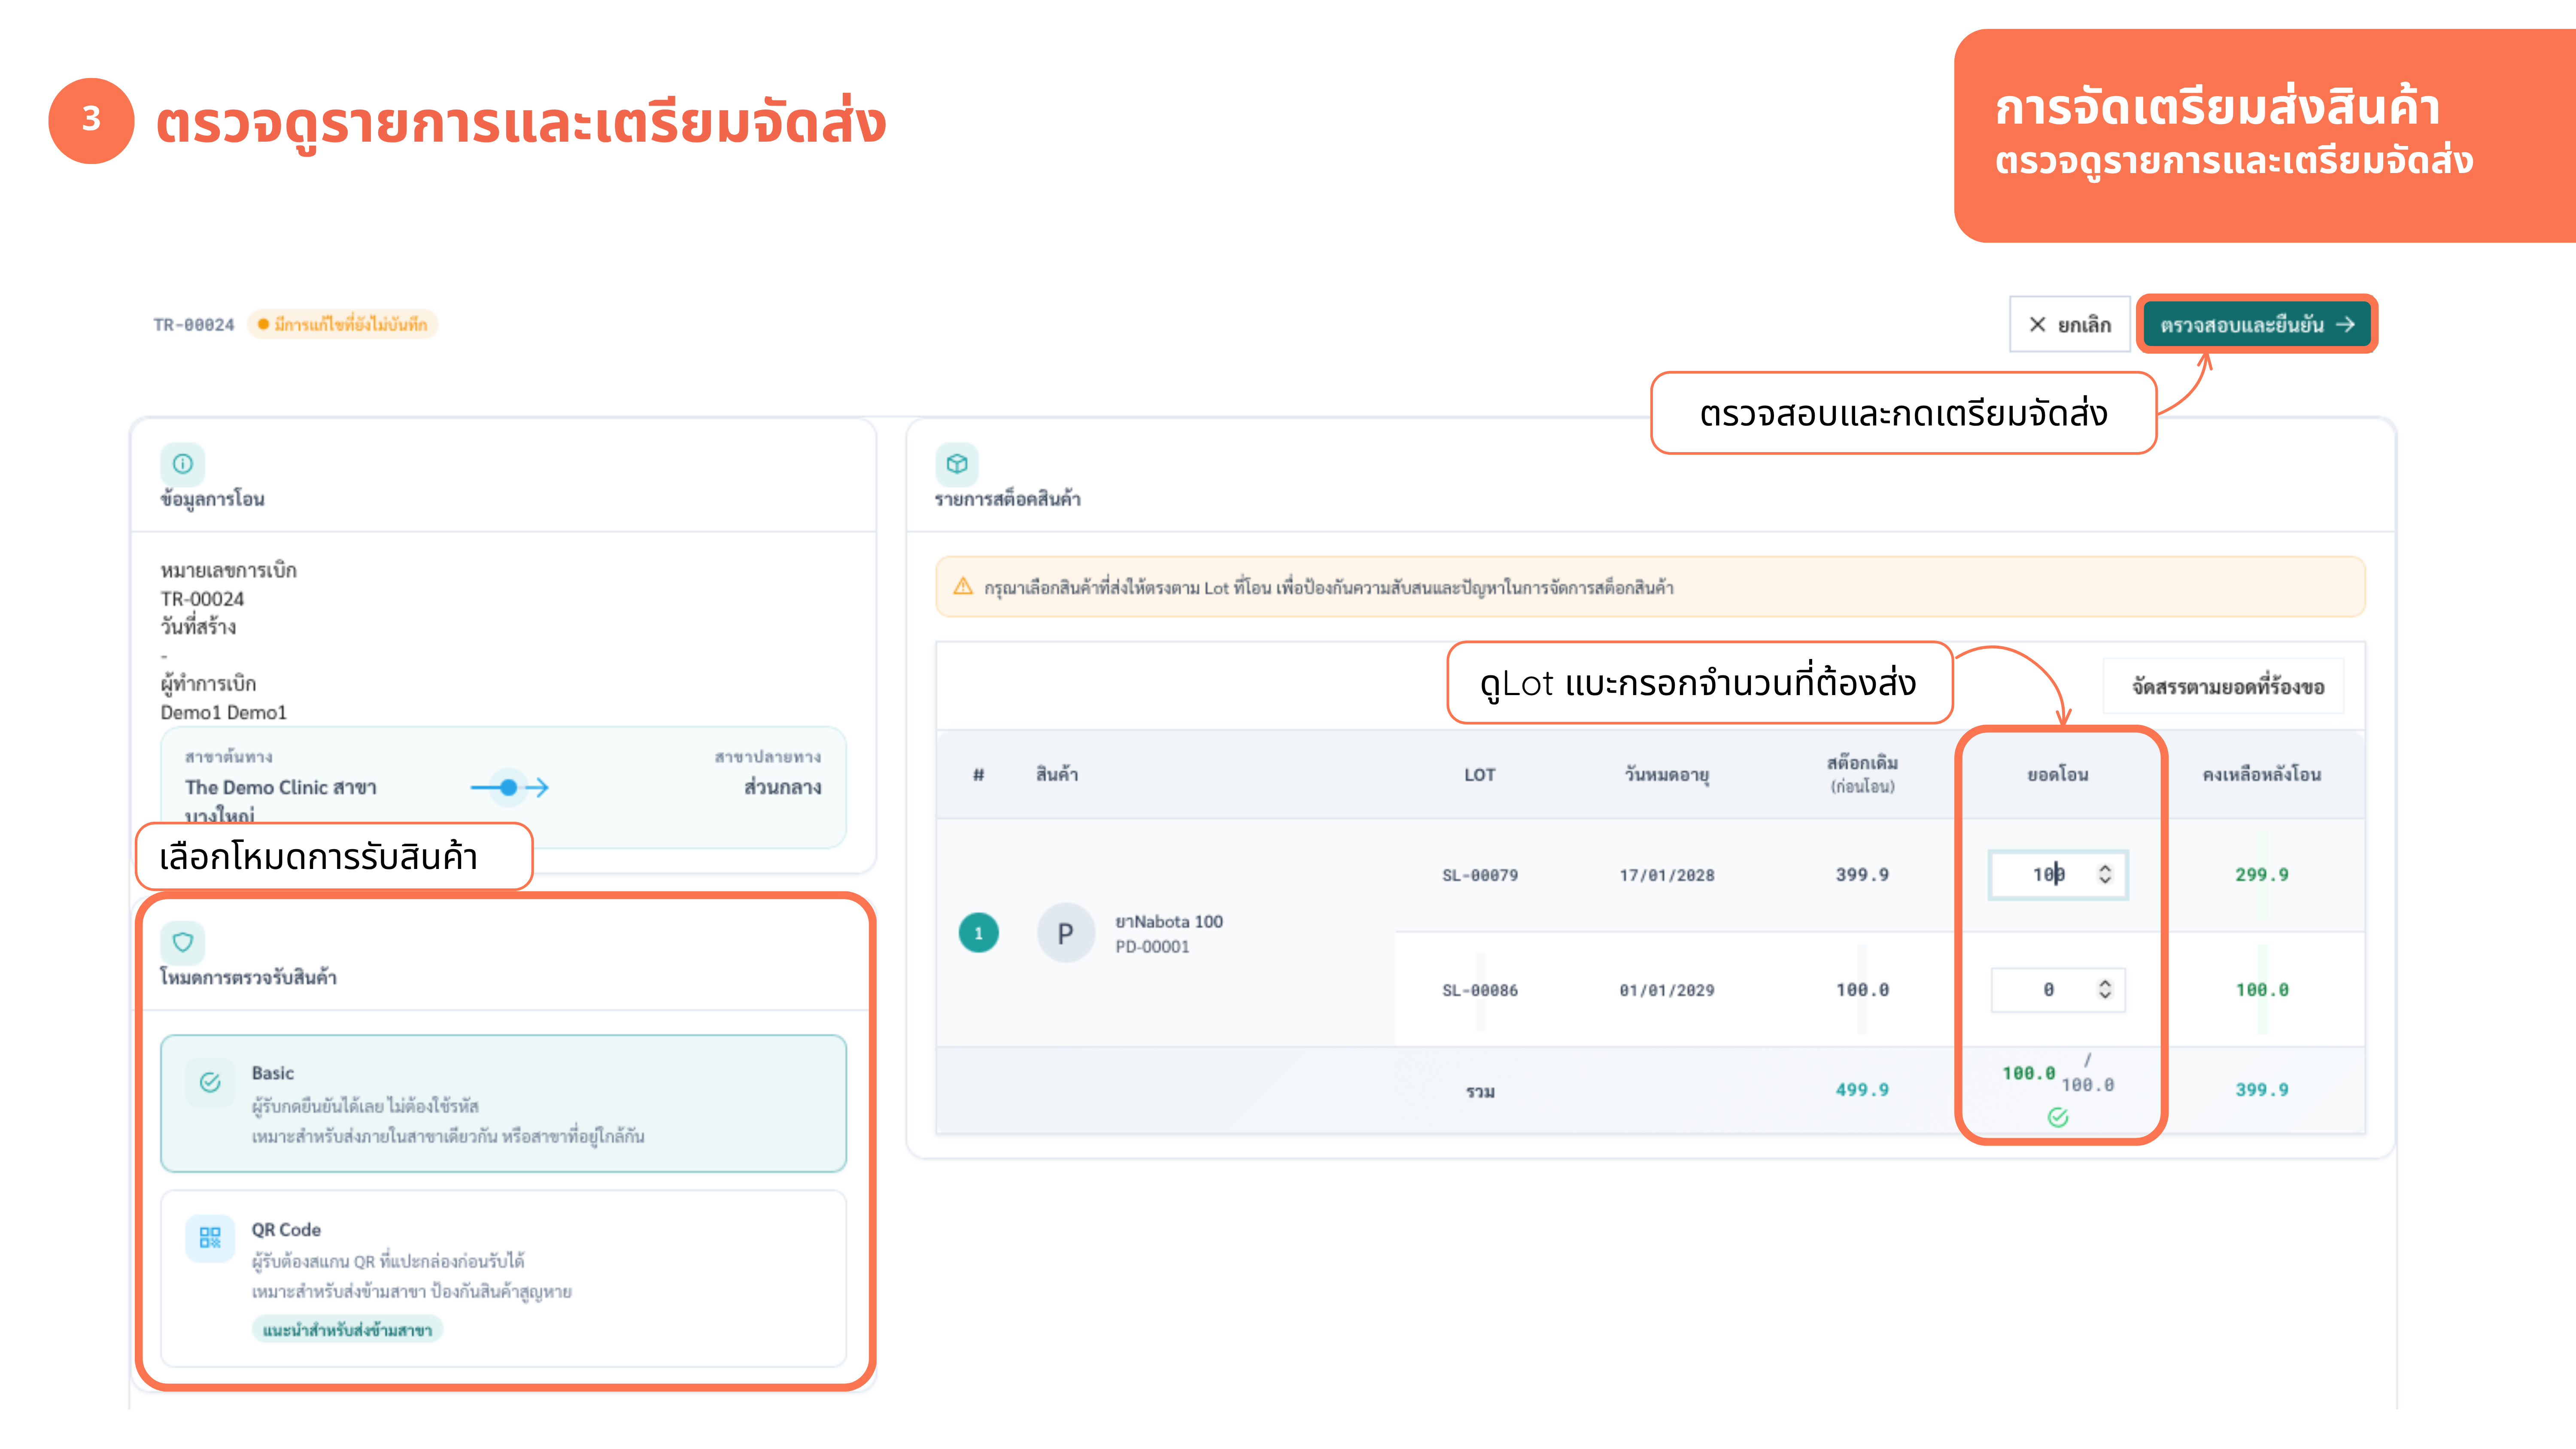Click the number stepper arrows for lot SL-00079
2576x1449 pixels.
(x=2105, y=875)
